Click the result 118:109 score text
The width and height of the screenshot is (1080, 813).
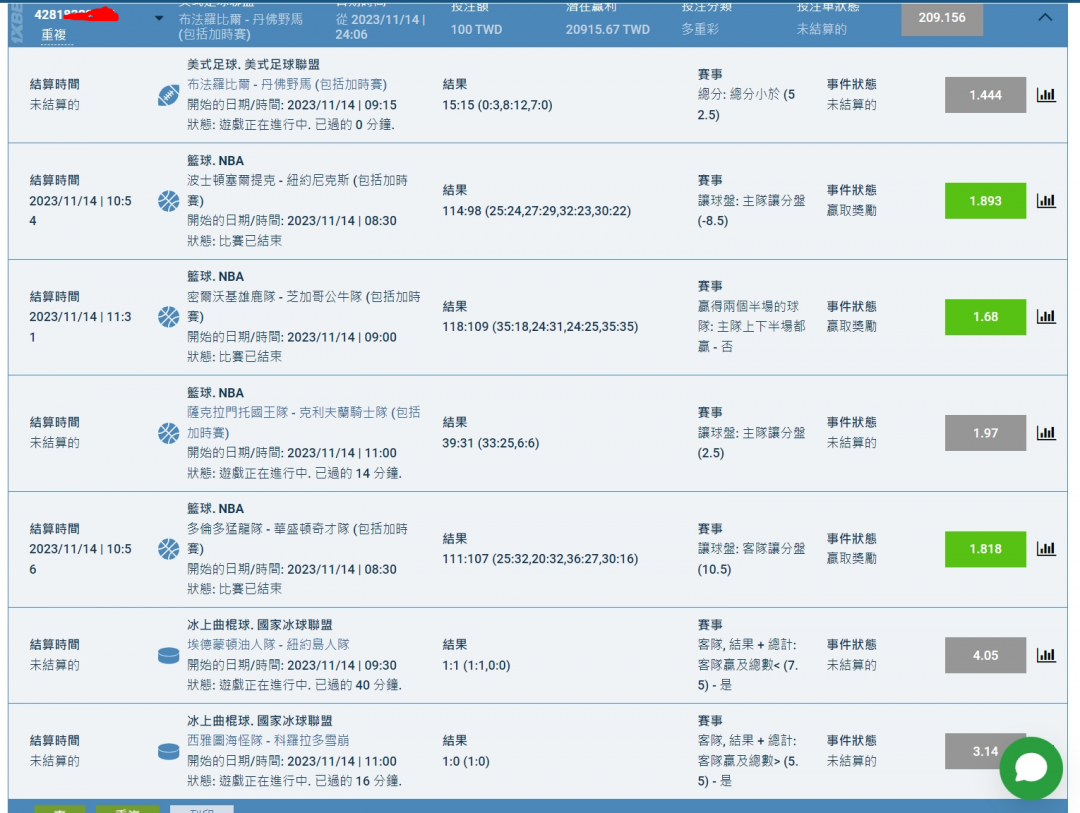tap(540, 327)
